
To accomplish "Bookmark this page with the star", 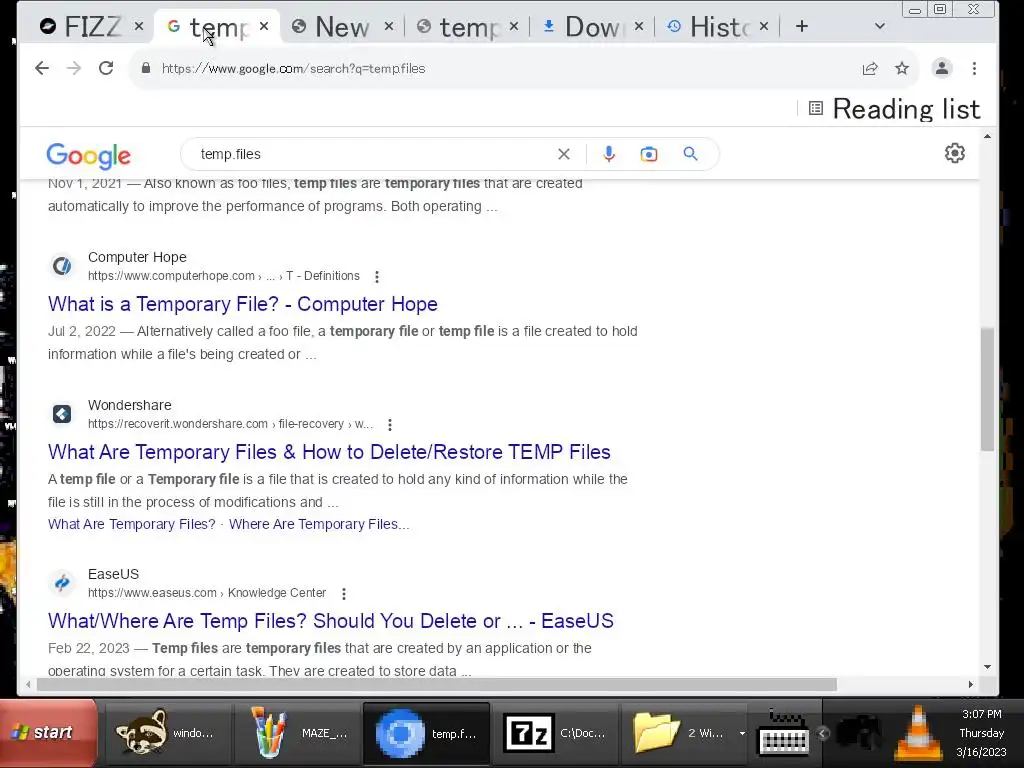I will 902,68.
